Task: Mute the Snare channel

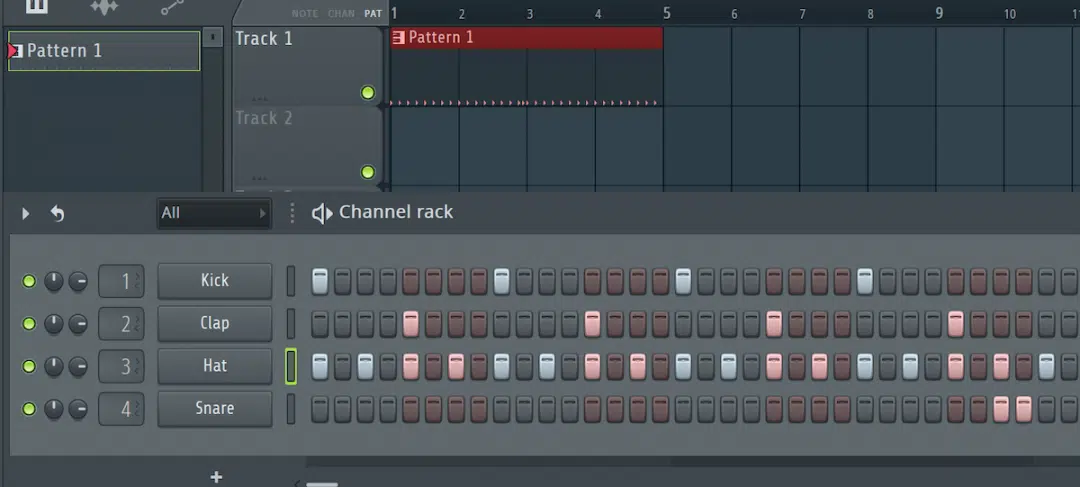Action: [x=29, y=409]
